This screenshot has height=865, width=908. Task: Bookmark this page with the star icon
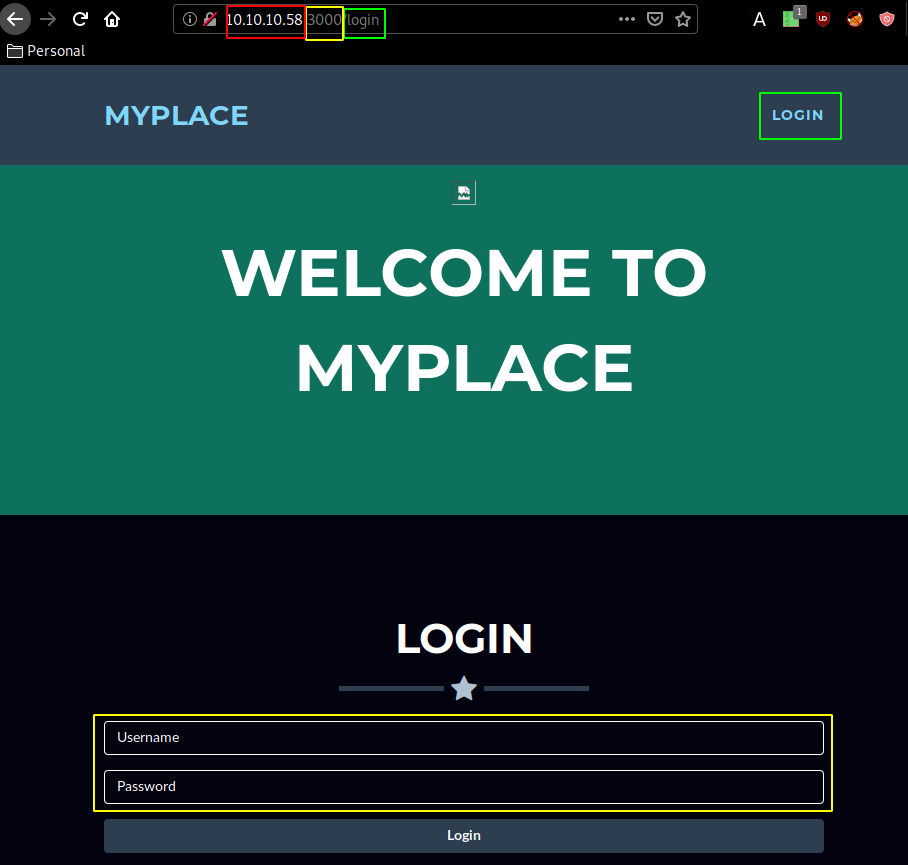[x=683, y=19]
